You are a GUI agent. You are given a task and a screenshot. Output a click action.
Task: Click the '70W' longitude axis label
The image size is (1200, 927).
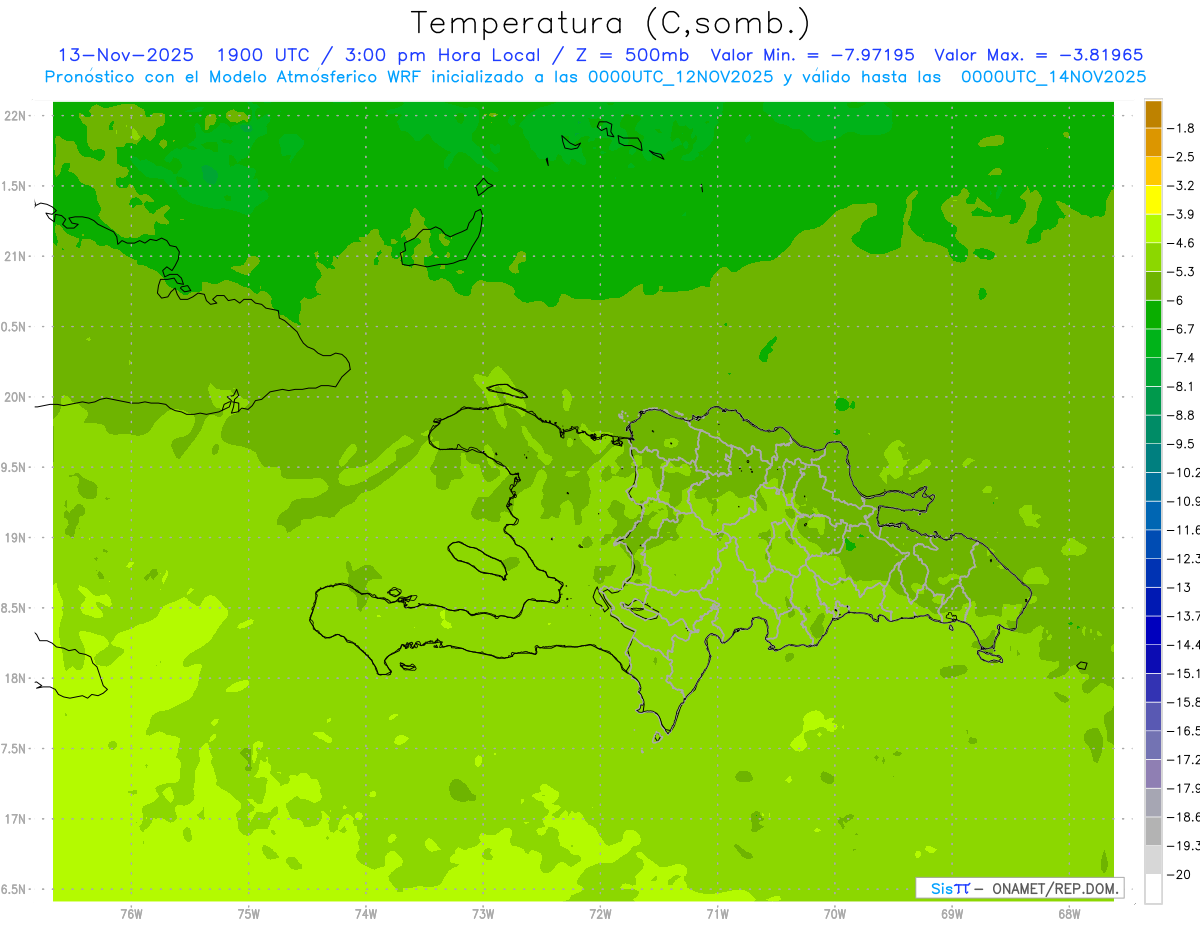click(835, 913)
